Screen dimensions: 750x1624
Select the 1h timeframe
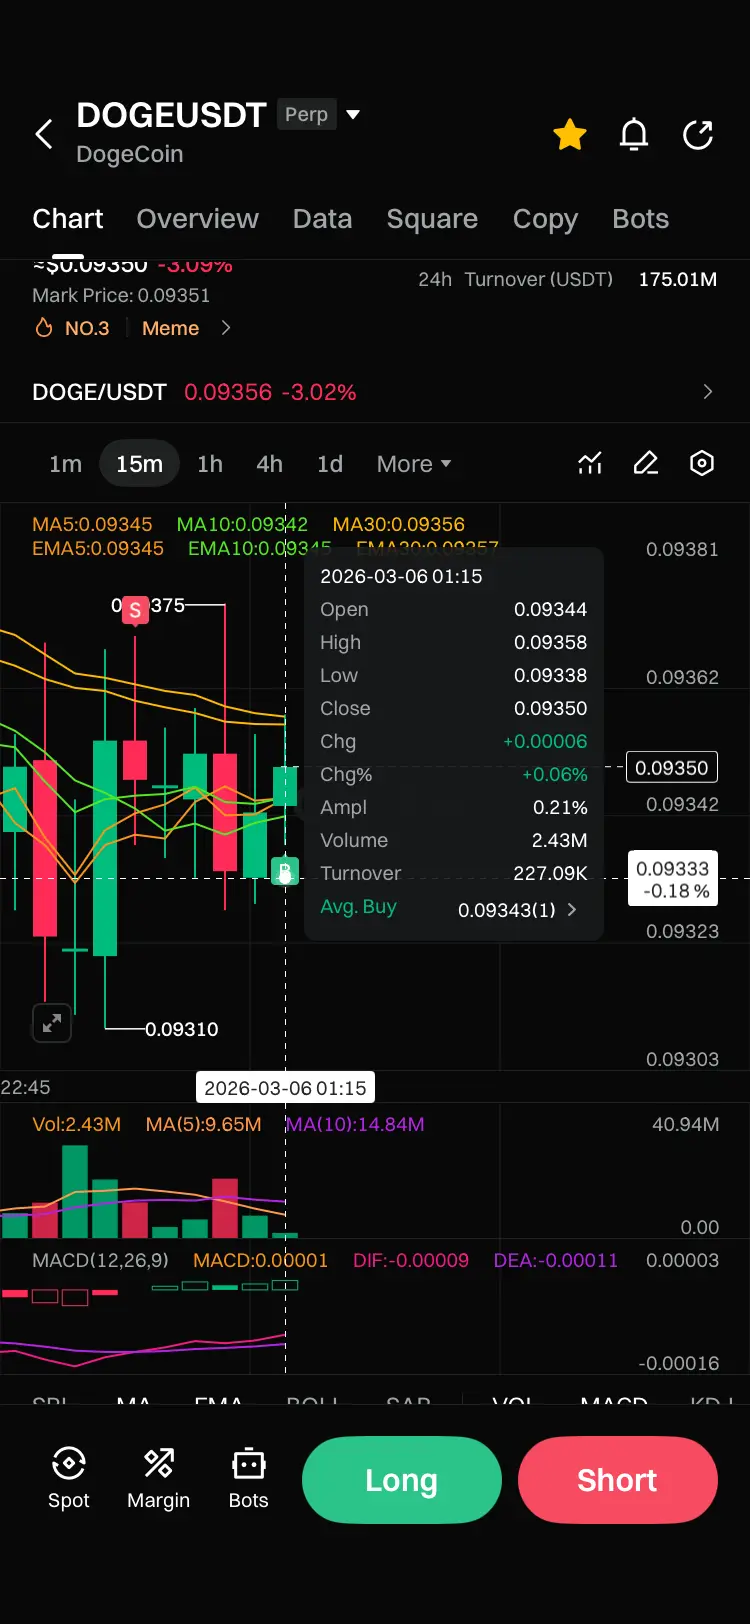(x=210, y=464)
